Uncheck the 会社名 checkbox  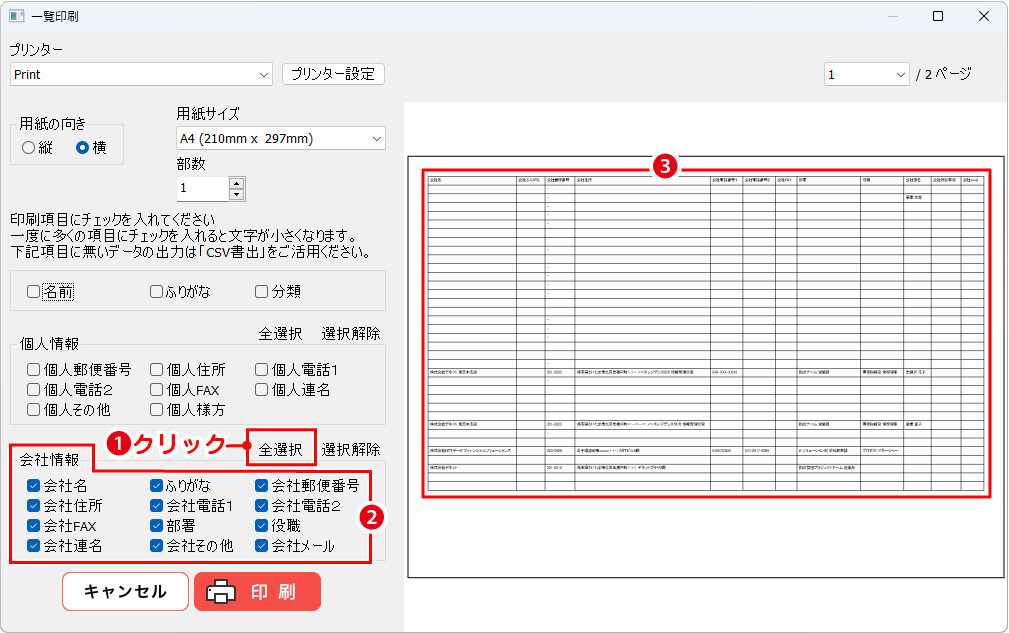(x=34, y=486)
